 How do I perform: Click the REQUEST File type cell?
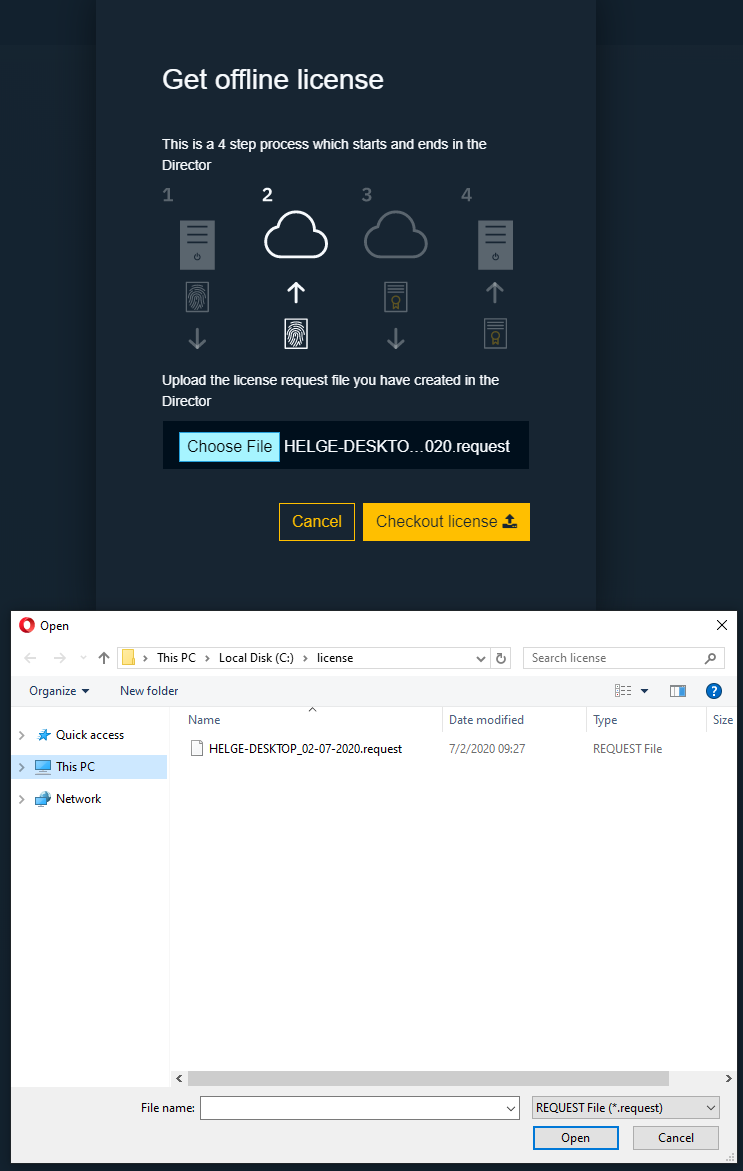click(627, 748)
